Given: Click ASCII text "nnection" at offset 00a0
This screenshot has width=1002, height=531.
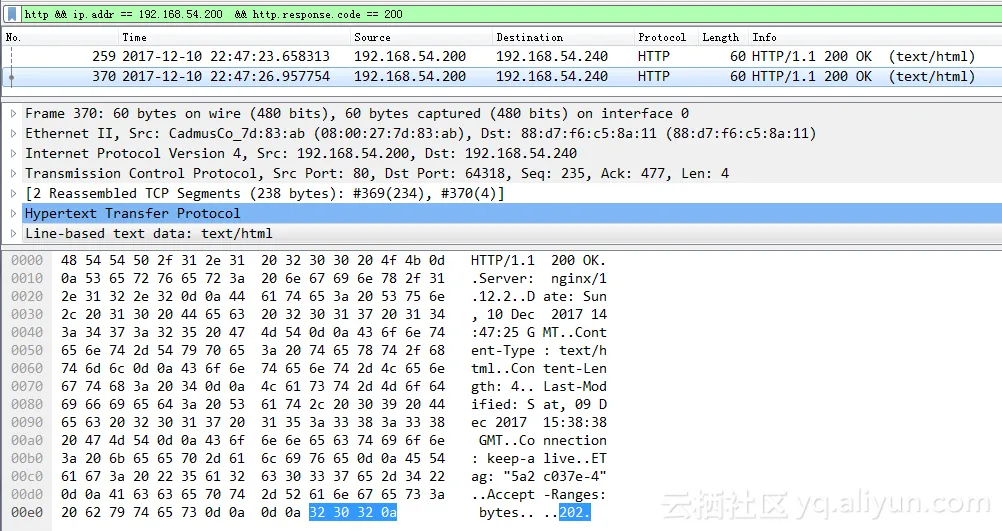Looking at the screenshot, I should 575,441.
